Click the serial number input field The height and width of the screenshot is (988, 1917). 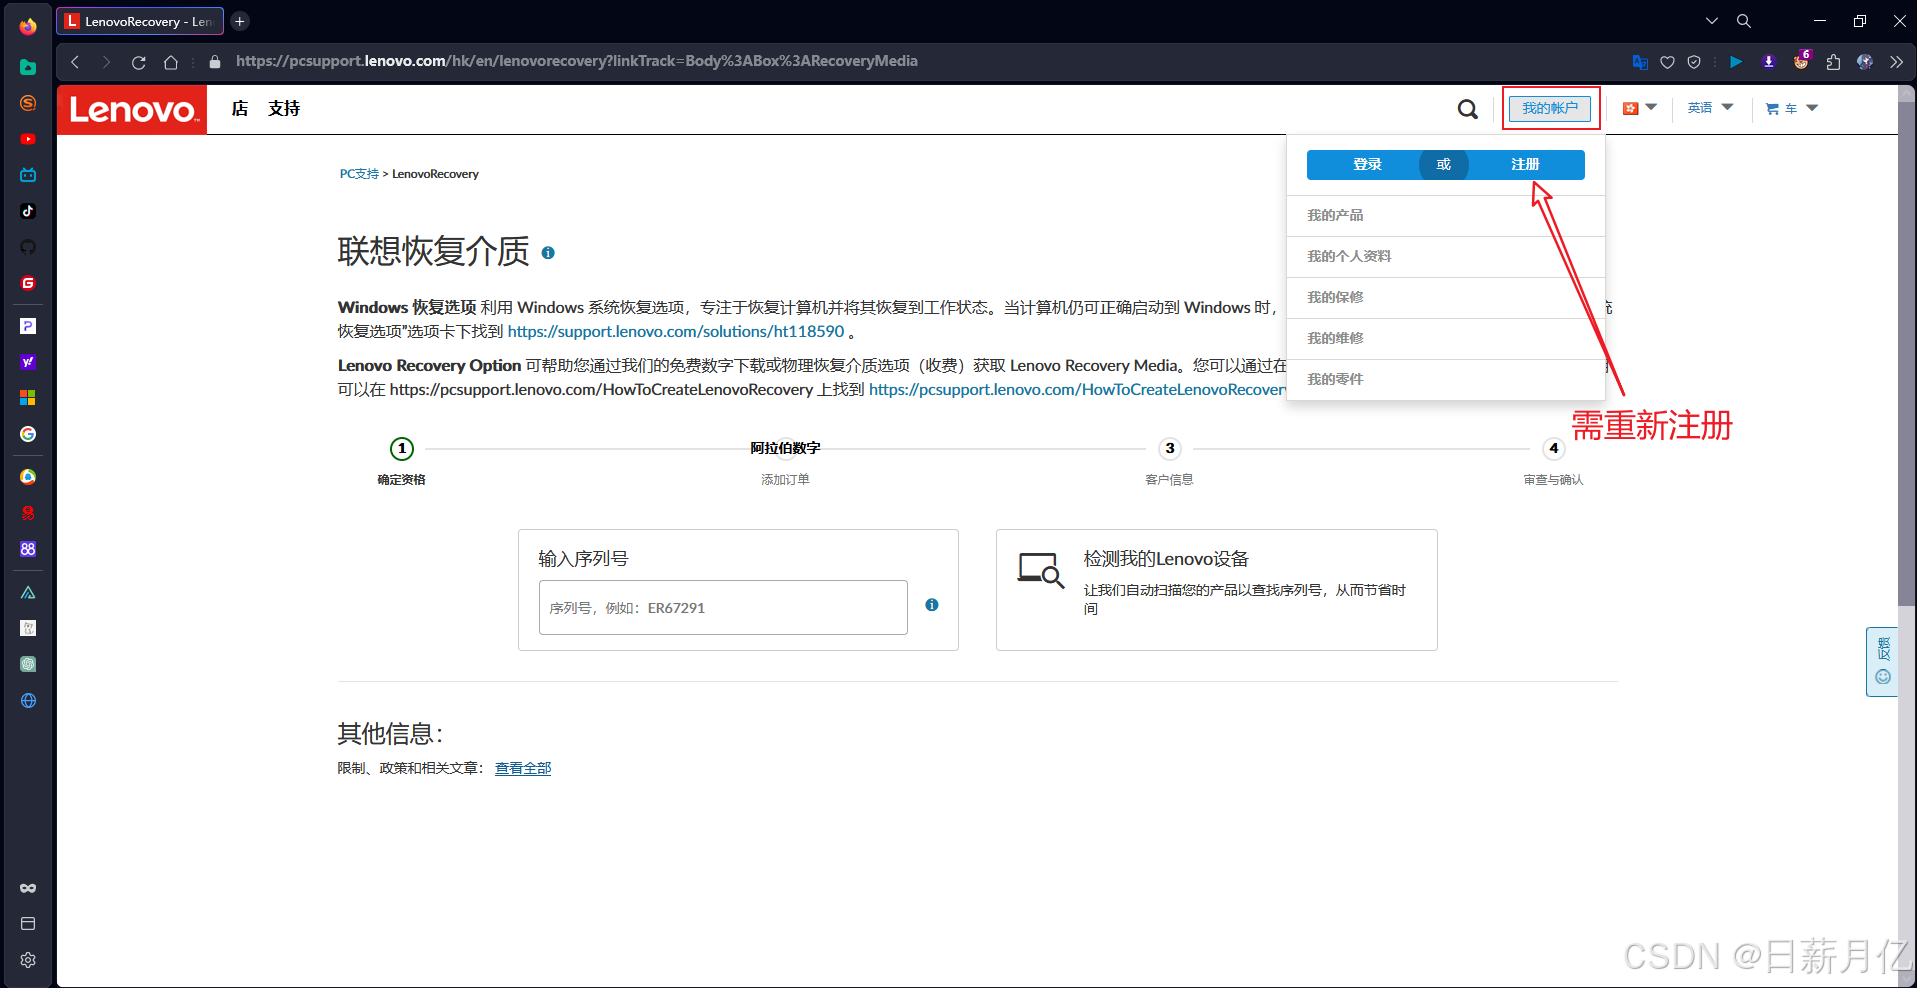[723, 607]
